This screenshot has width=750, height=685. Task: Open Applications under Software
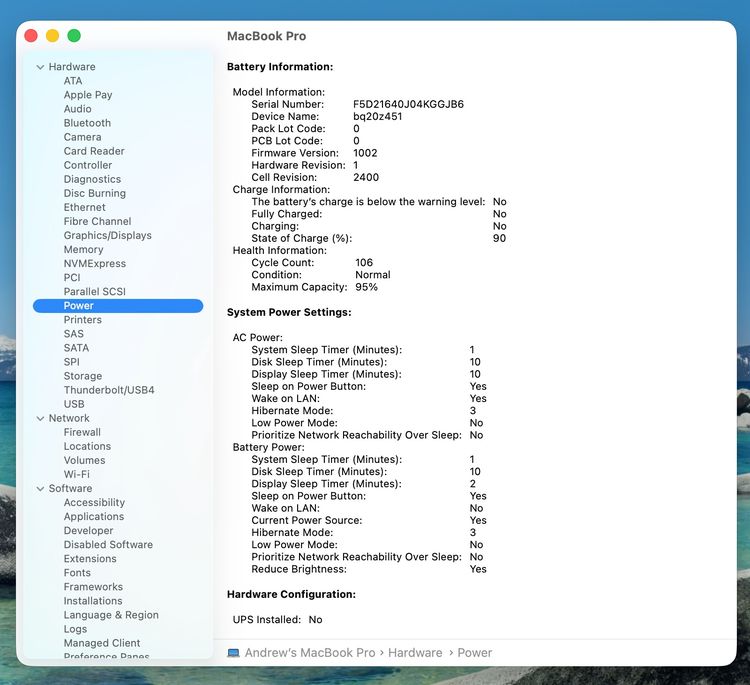[x=94, y=517]
